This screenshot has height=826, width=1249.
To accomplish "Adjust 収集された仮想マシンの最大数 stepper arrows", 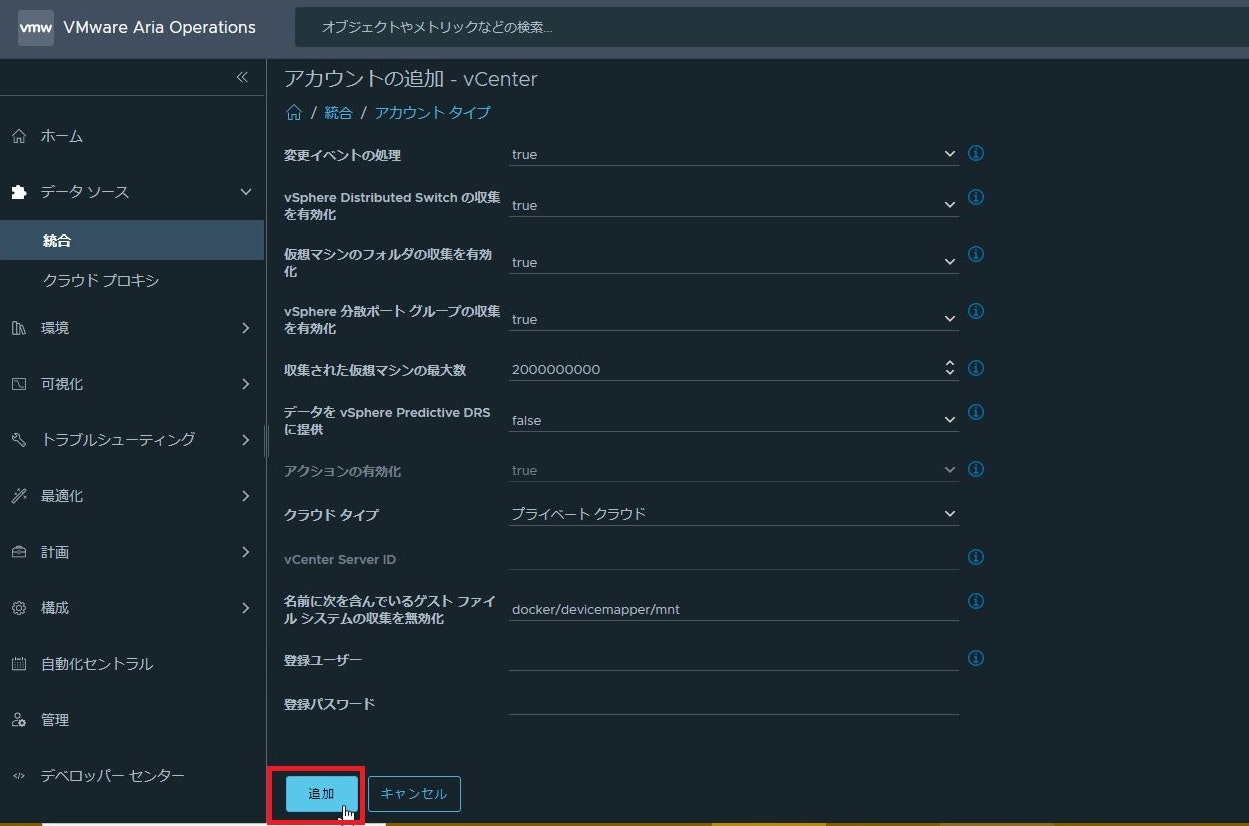I will pos(950,369).
